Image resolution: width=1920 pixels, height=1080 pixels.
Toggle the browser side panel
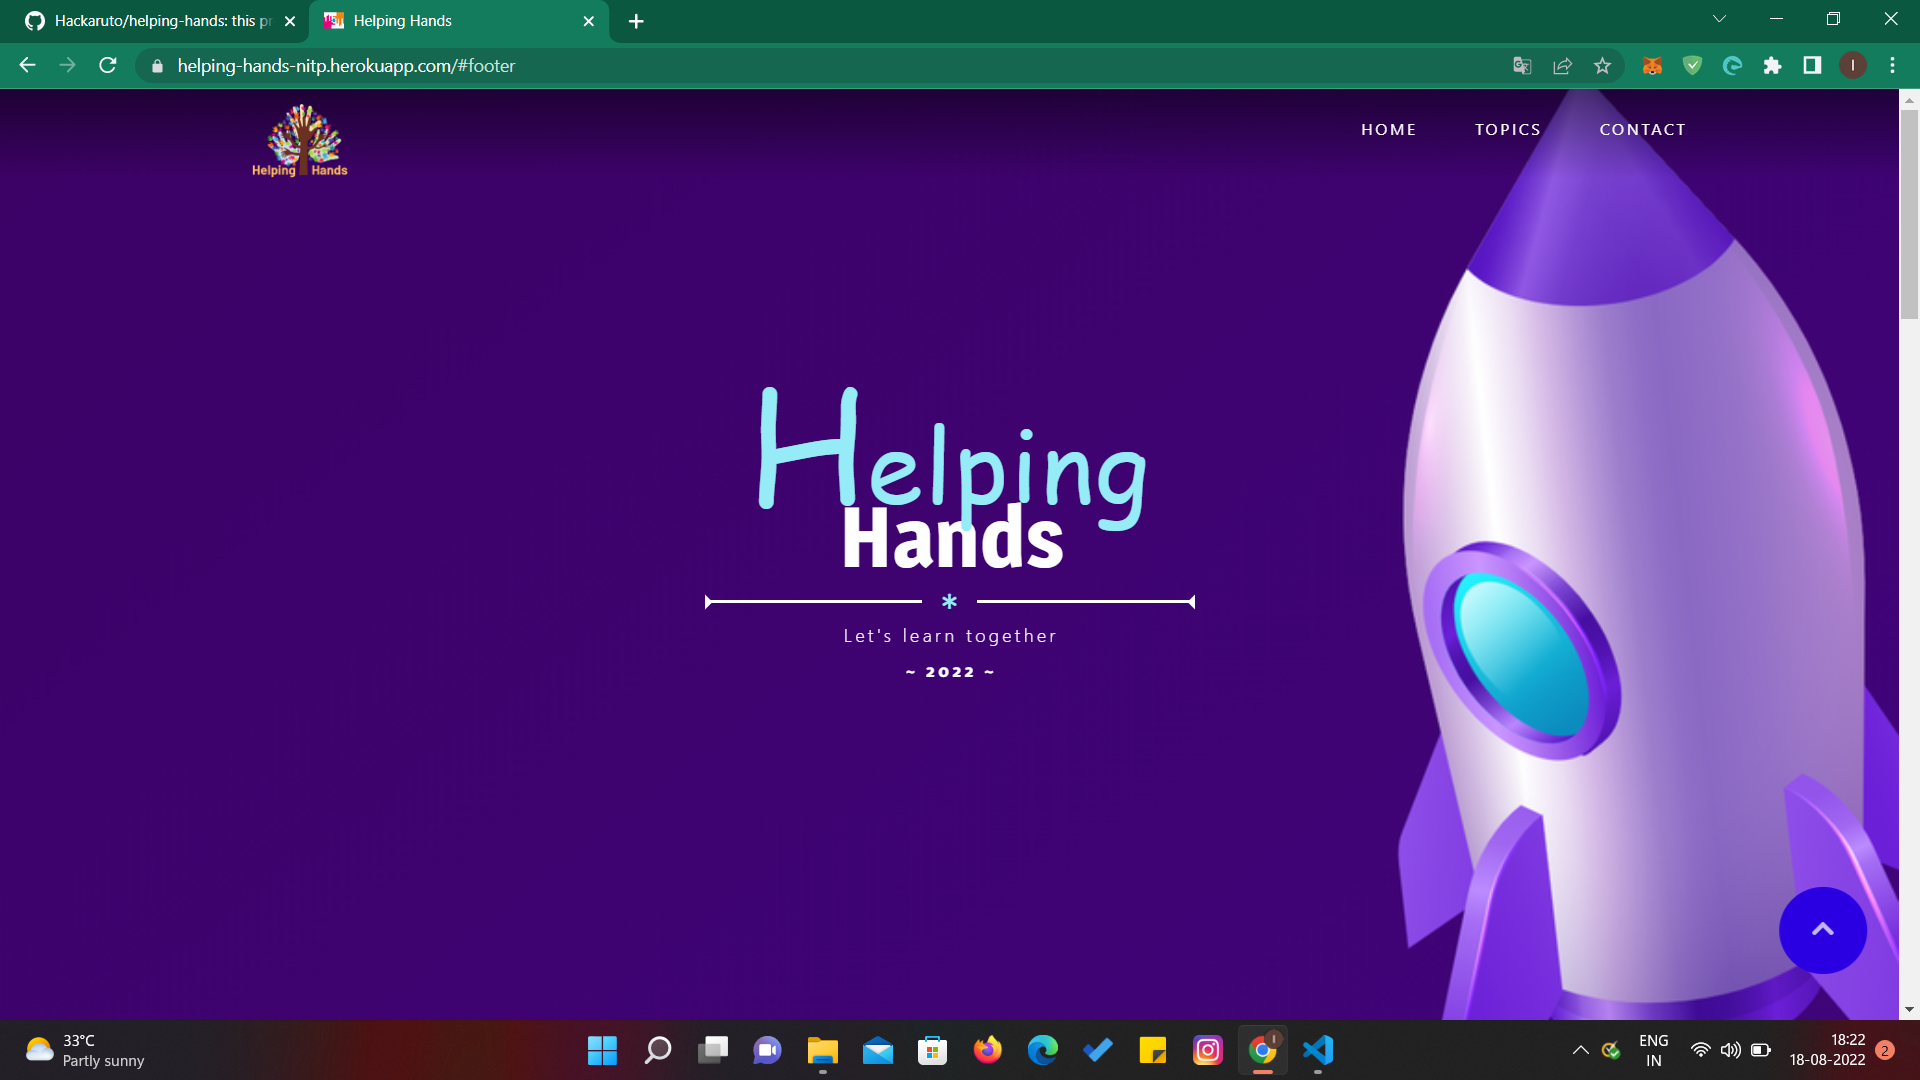pos(1812,66)
